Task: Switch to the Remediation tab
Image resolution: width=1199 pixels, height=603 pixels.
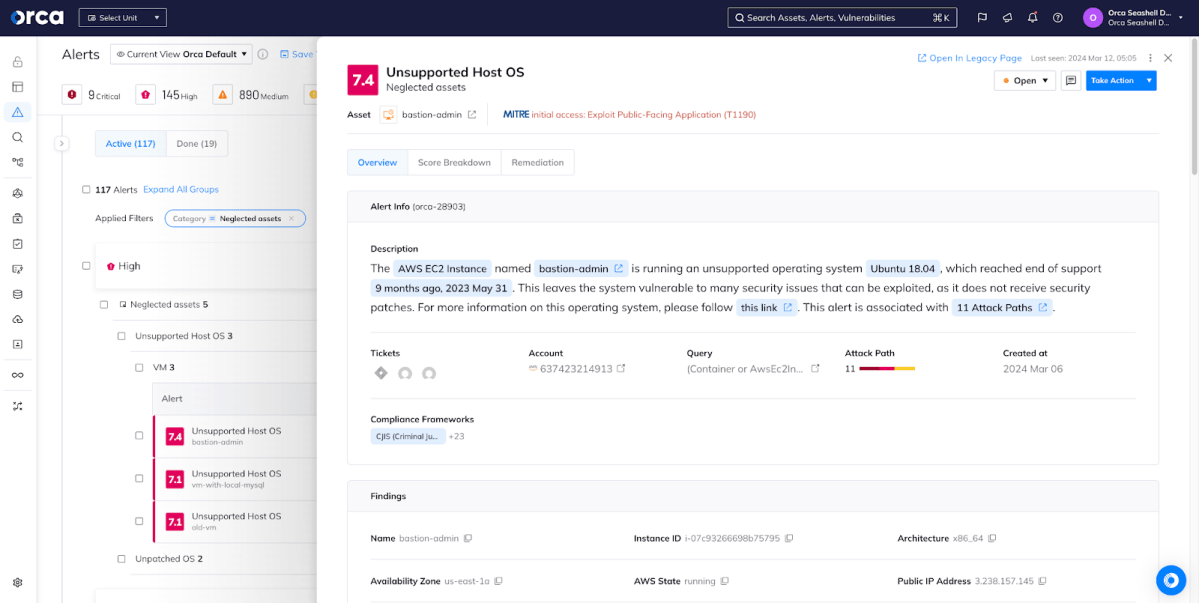Action: 538,163
